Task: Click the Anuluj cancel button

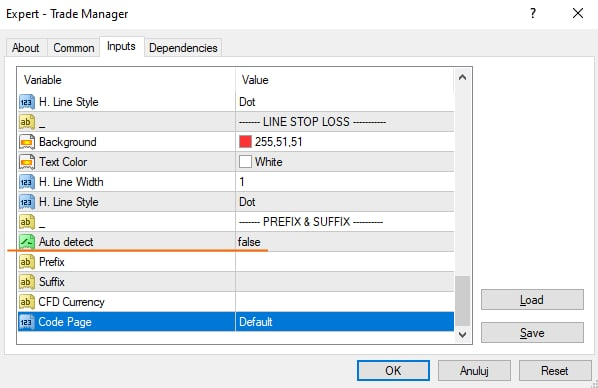Action: [474, 370]
